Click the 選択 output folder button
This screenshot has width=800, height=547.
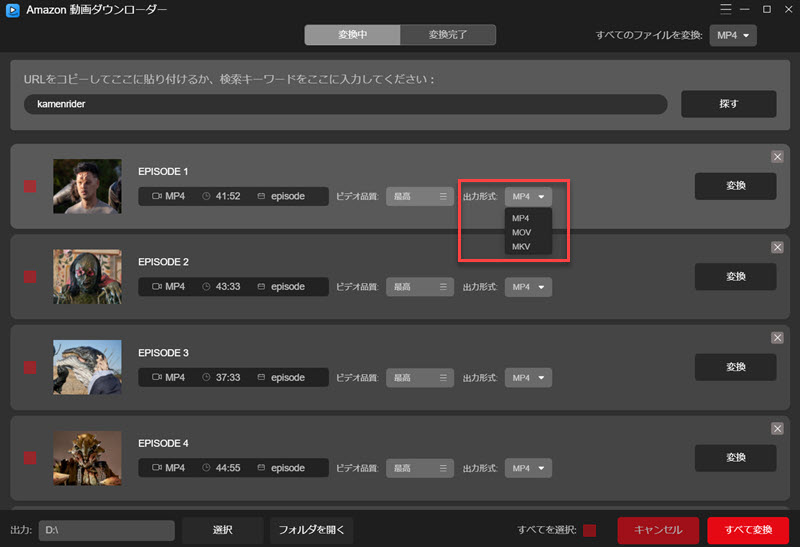click(222, 530)
